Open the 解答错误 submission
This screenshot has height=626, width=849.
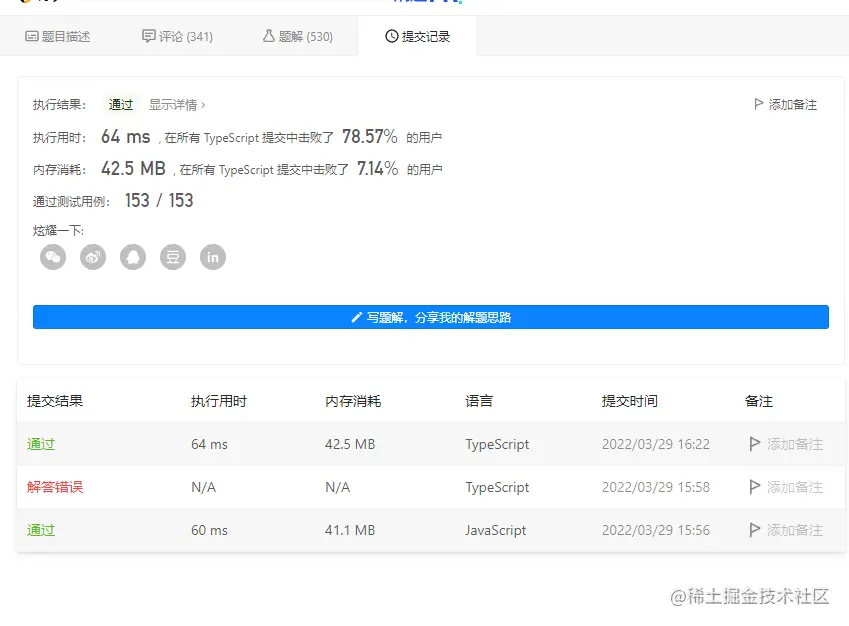pos(55,487)
